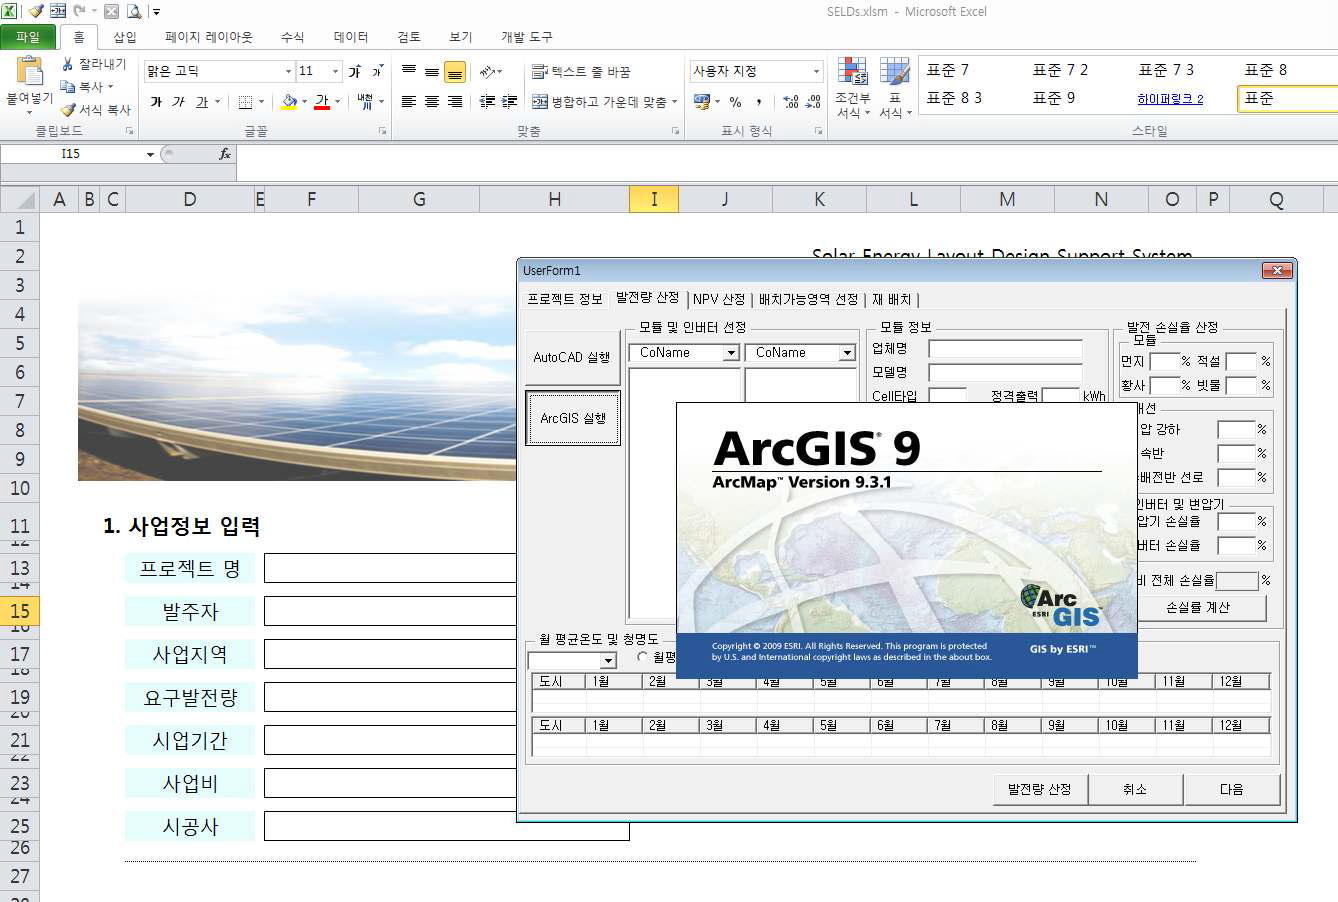1338x902 pixels.
Task: Click the Copy (복사) icon
Action: (x=68, y=87)
